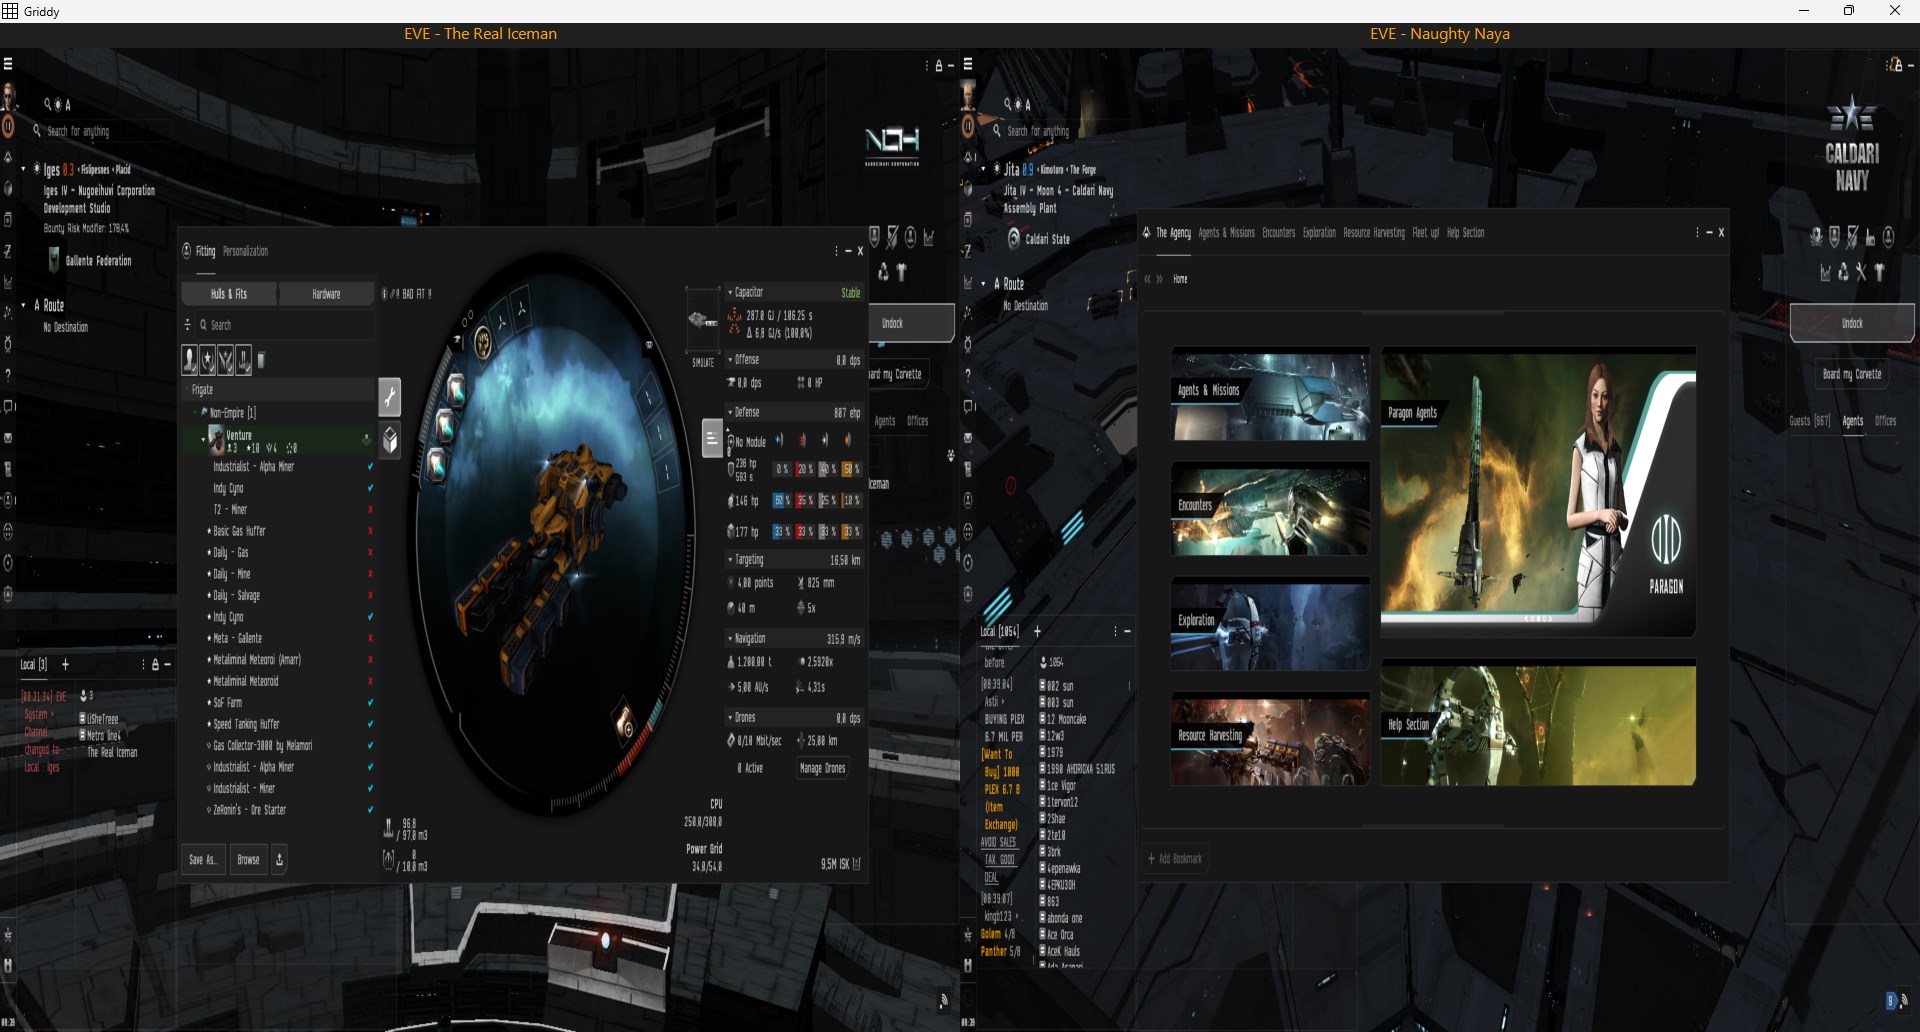Collapse the Iges location info panel
The width and height of the screenshot is (1920, 1032).
click(23, 169)
